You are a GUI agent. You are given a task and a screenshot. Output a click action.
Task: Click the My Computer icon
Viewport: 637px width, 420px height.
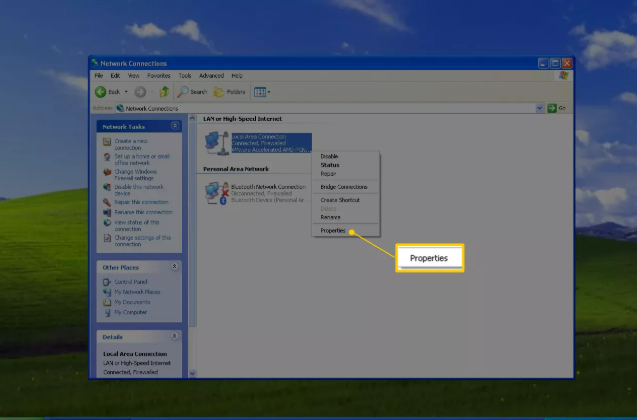107,312
